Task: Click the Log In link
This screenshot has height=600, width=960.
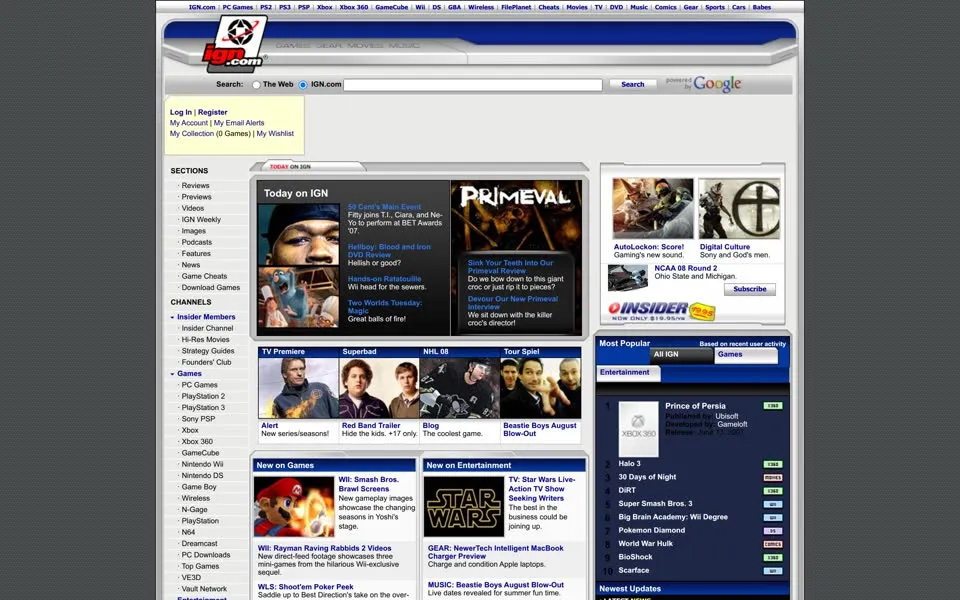Action: (x=181, y=112)
